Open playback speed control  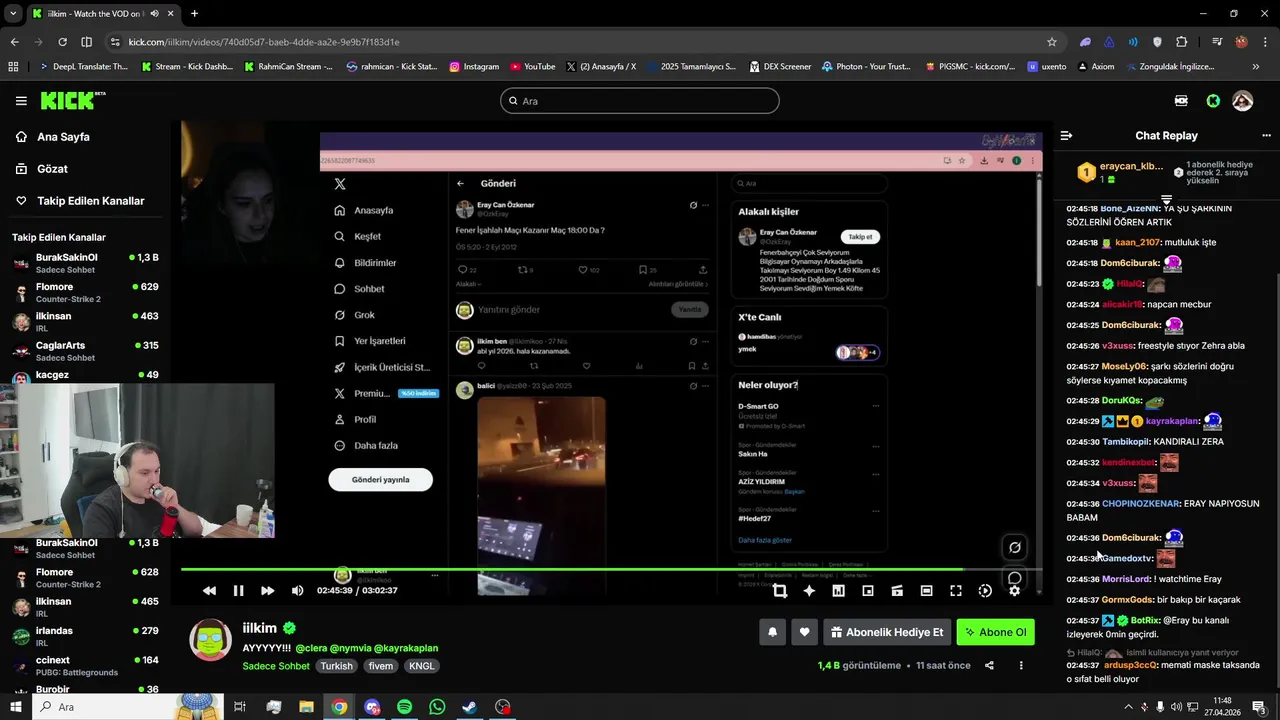click(x=985, y=591)
